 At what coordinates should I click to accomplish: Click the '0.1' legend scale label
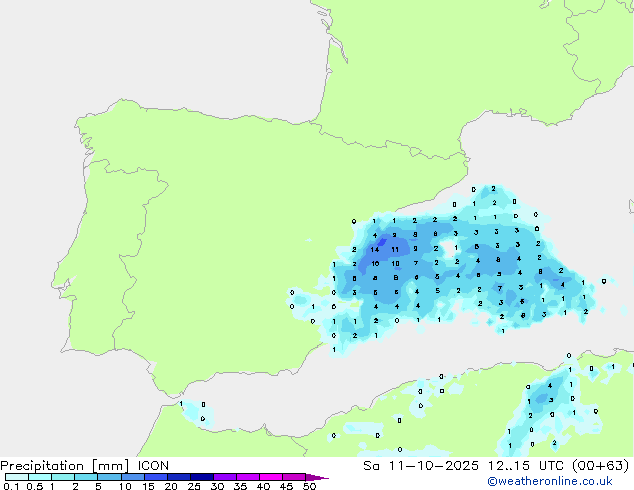pyautogui.click(x=11, y=486)
